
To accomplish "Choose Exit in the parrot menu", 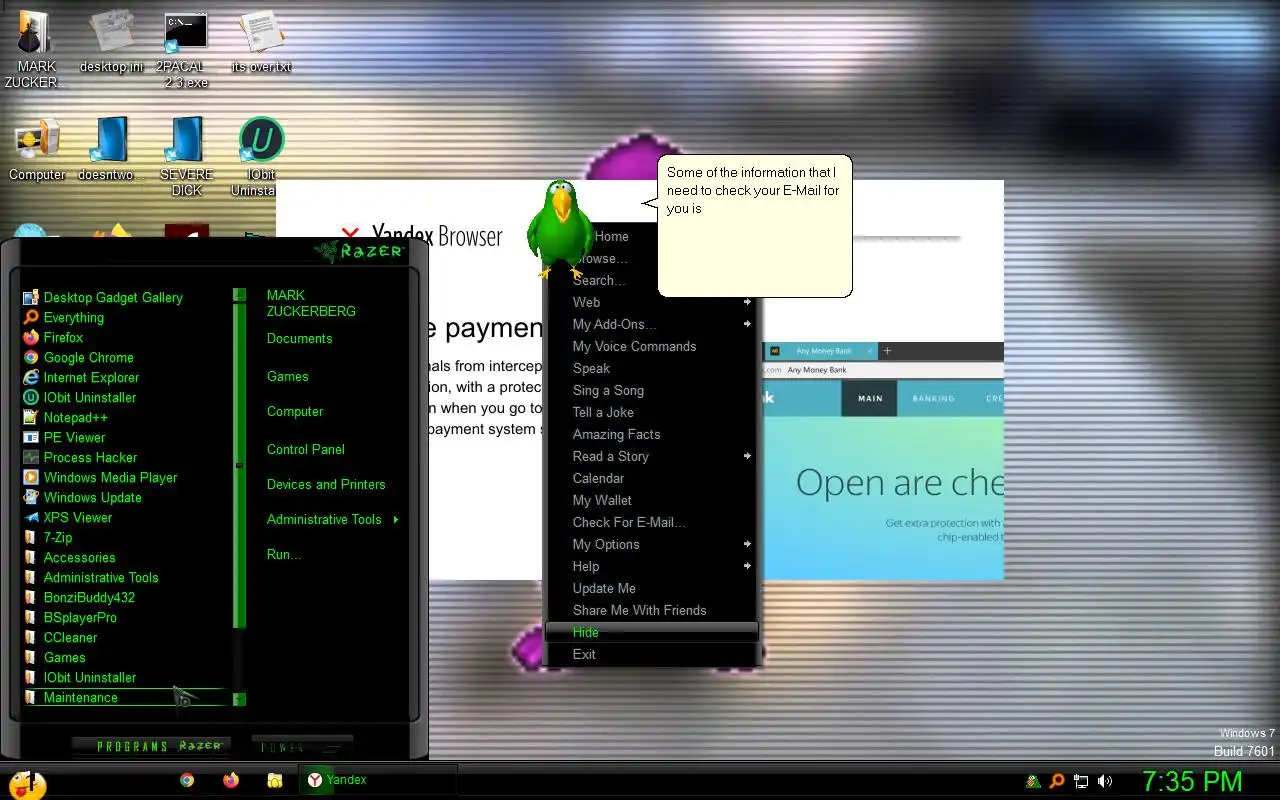I will pyautogui.click(x=651, y=654).
